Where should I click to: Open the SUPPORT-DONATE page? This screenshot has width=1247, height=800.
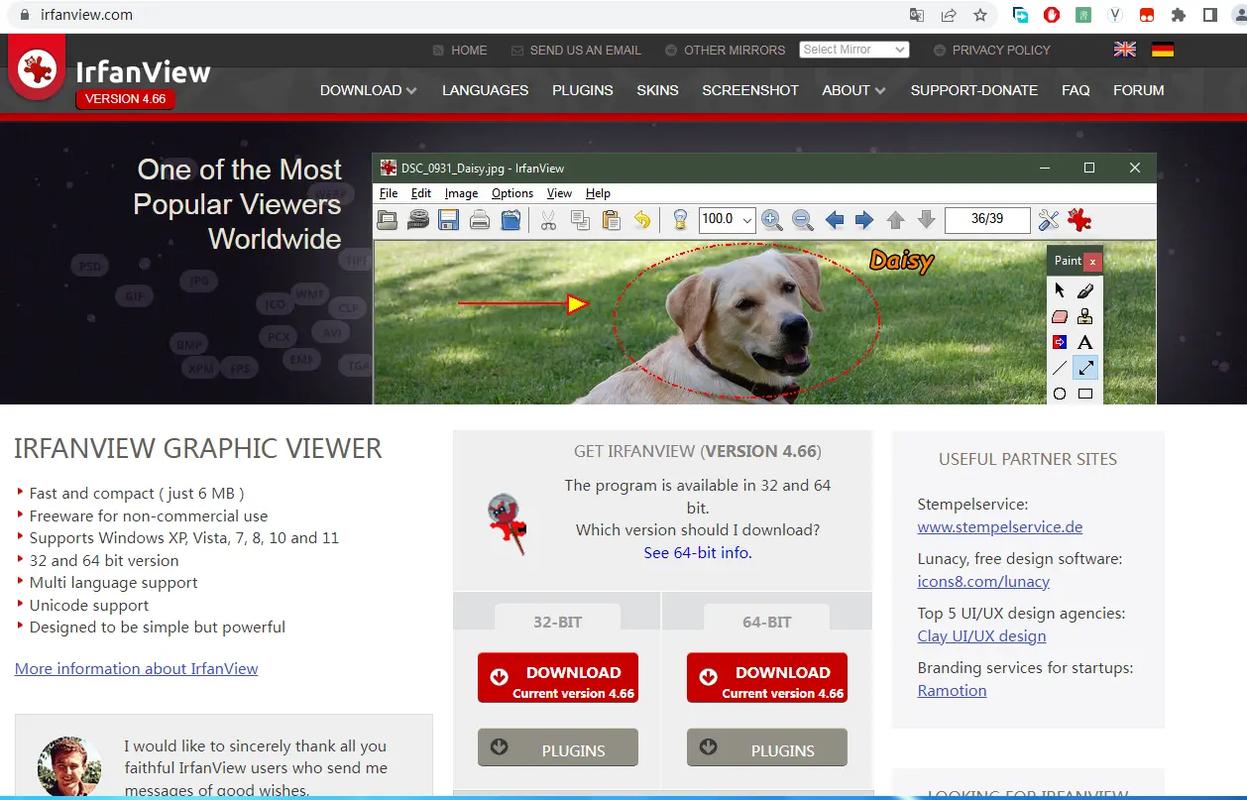click(x=974, y=90)
